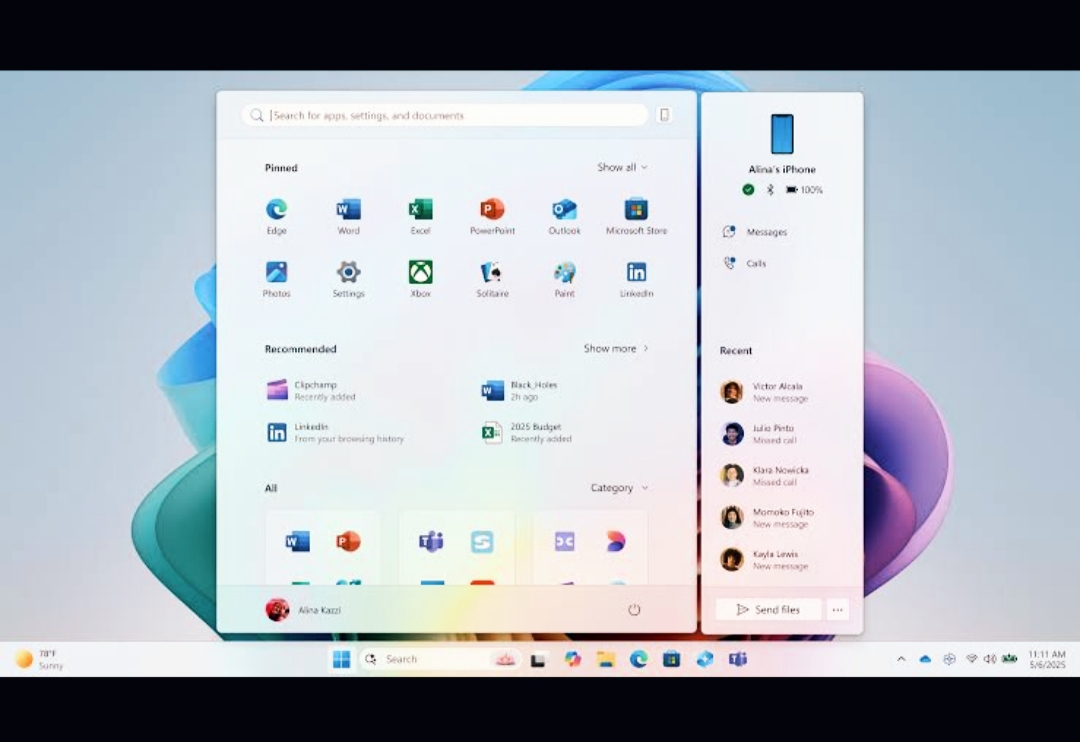Expand Show more recommended items

tap(616, 349)
